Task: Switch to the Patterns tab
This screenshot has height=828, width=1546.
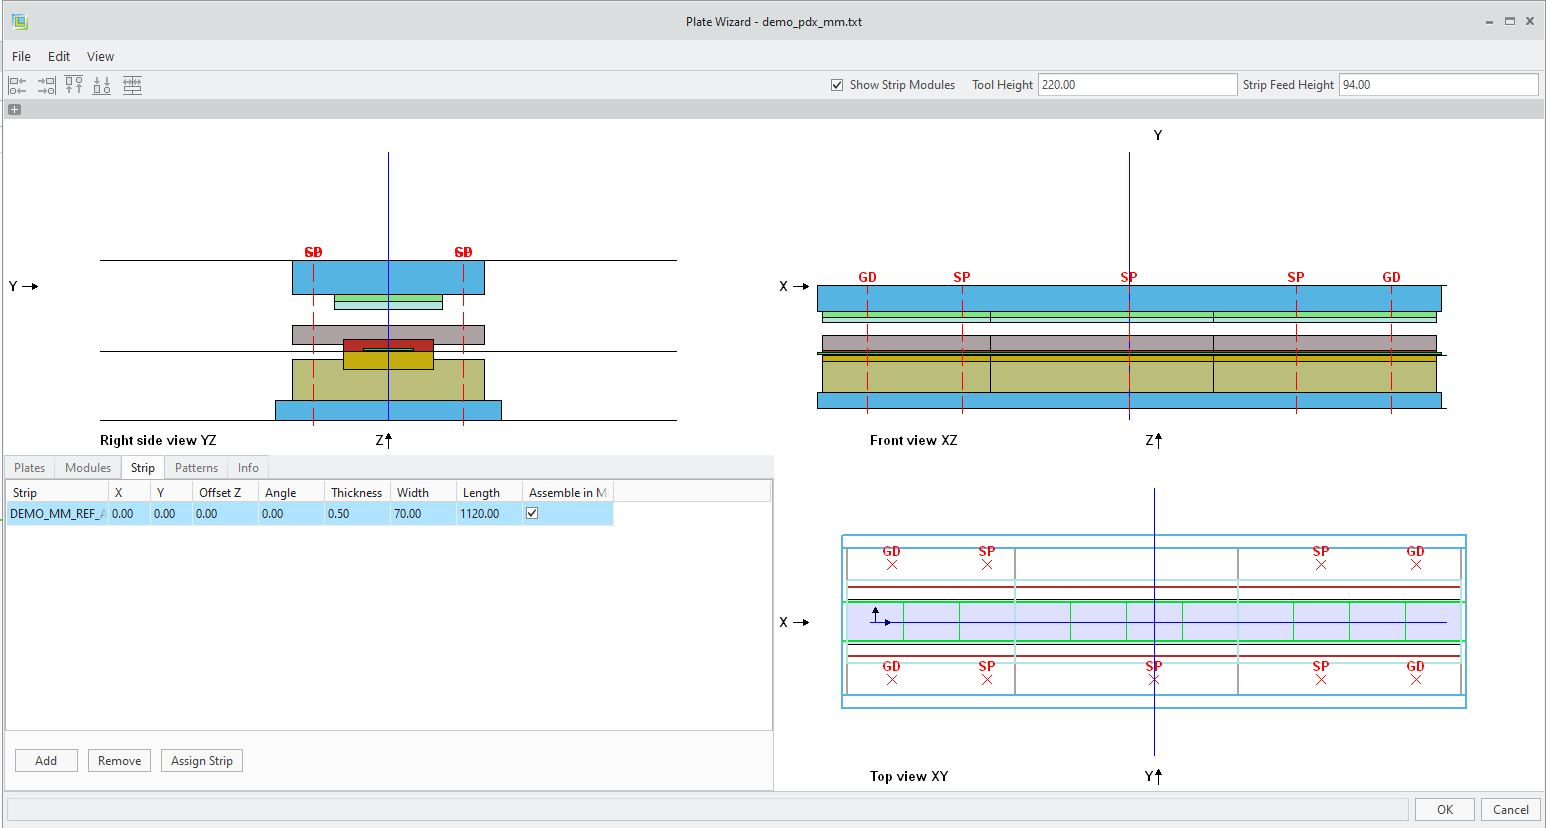Action: [x=196, y=468]
